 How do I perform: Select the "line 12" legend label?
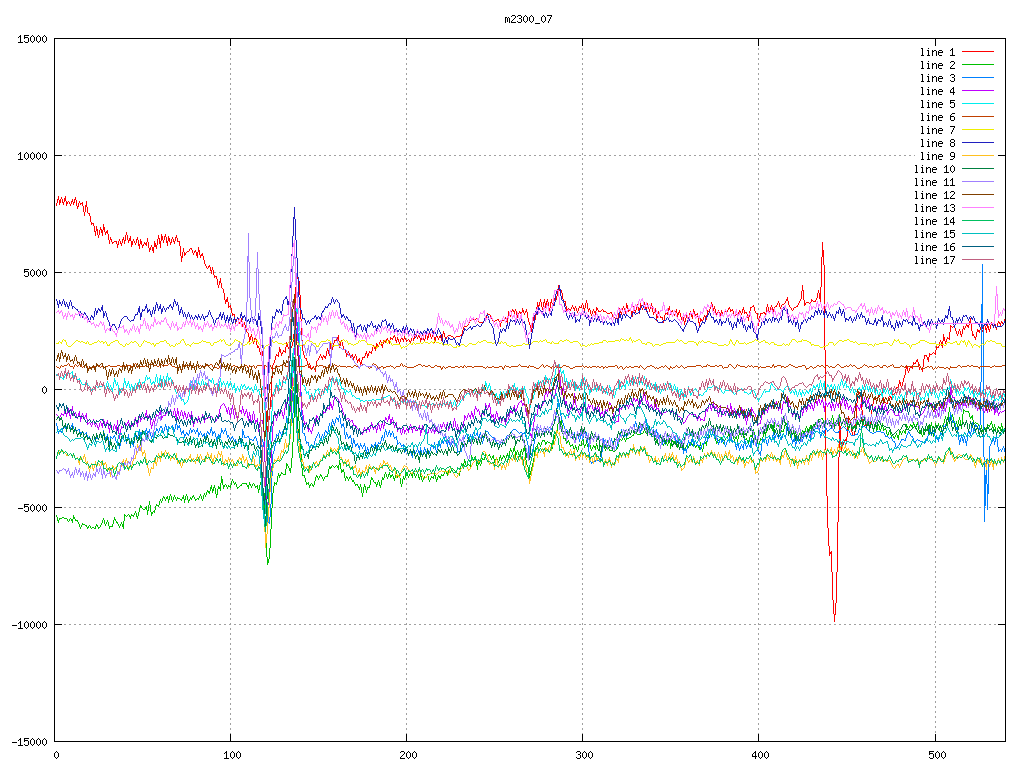pyautogui.click(x=934, y=195)
